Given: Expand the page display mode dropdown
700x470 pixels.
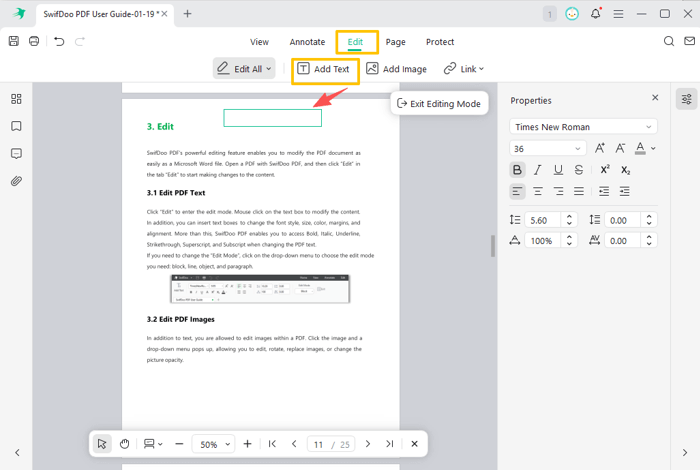Looking at the screenshot, I should tap(160, 444).
